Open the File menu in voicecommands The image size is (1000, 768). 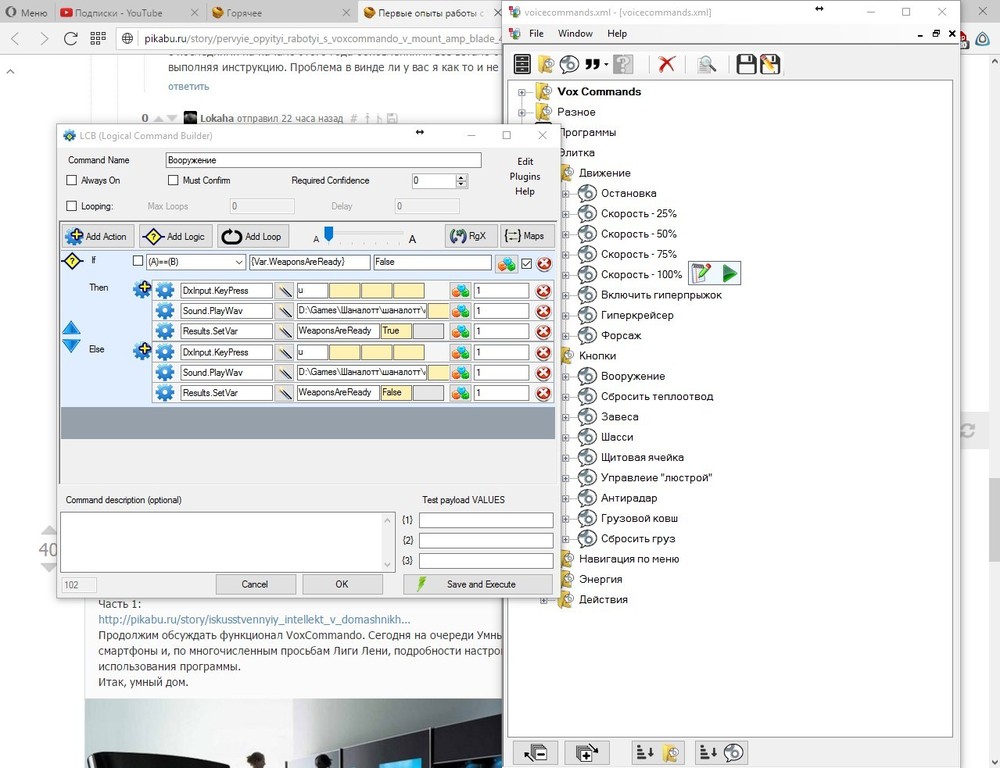coord(536,33)
